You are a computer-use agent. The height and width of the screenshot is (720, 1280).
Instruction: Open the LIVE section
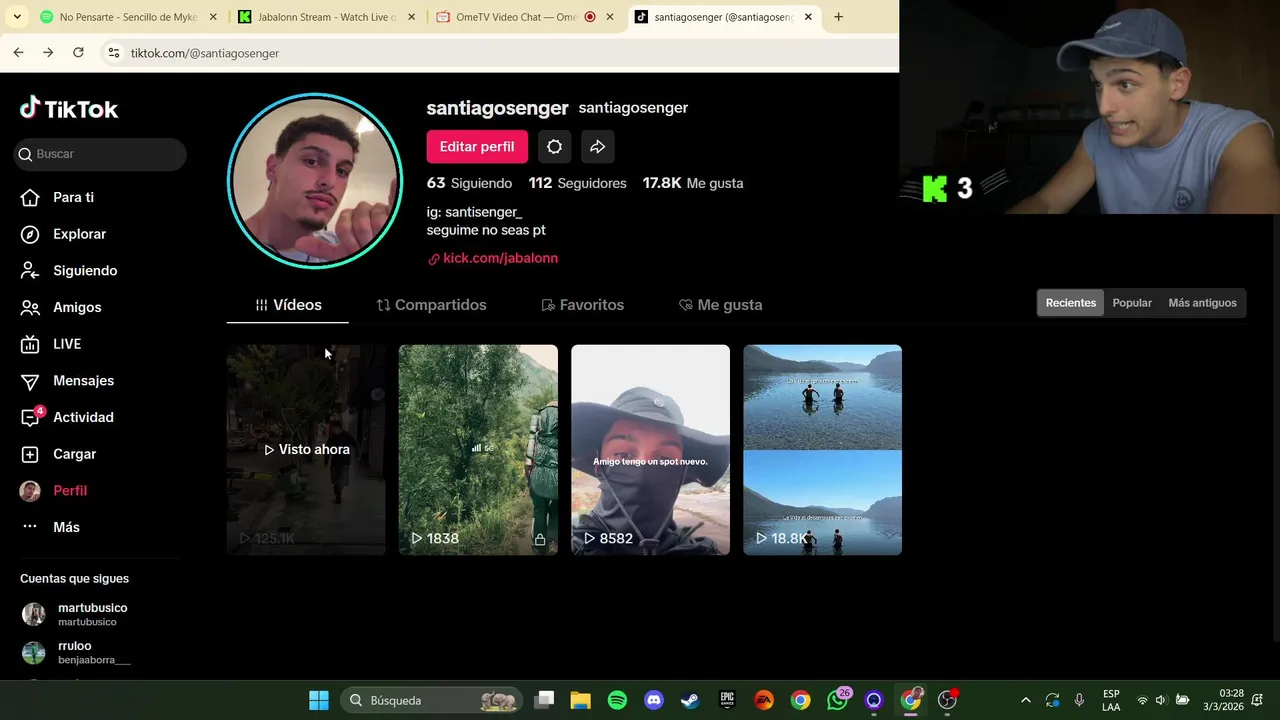pos(51,344)
